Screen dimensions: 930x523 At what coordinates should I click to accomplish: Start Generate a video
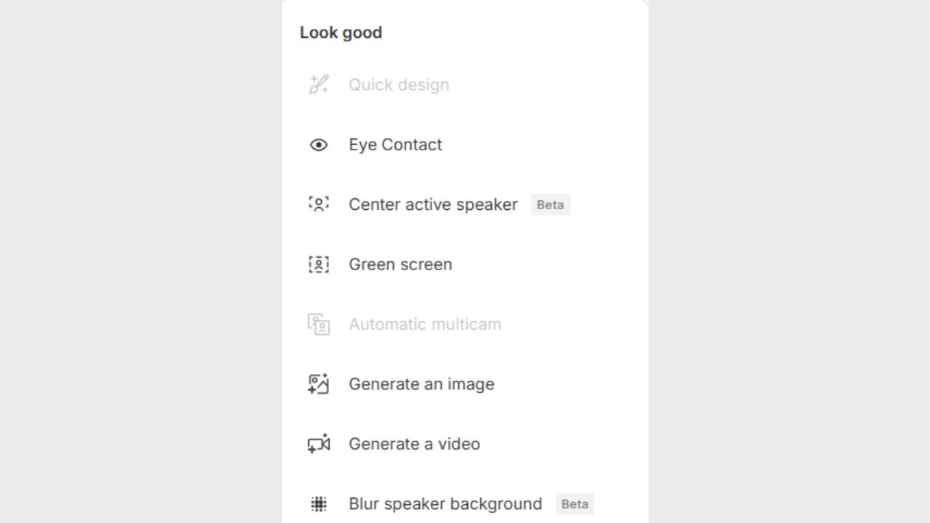click(414, 444)
